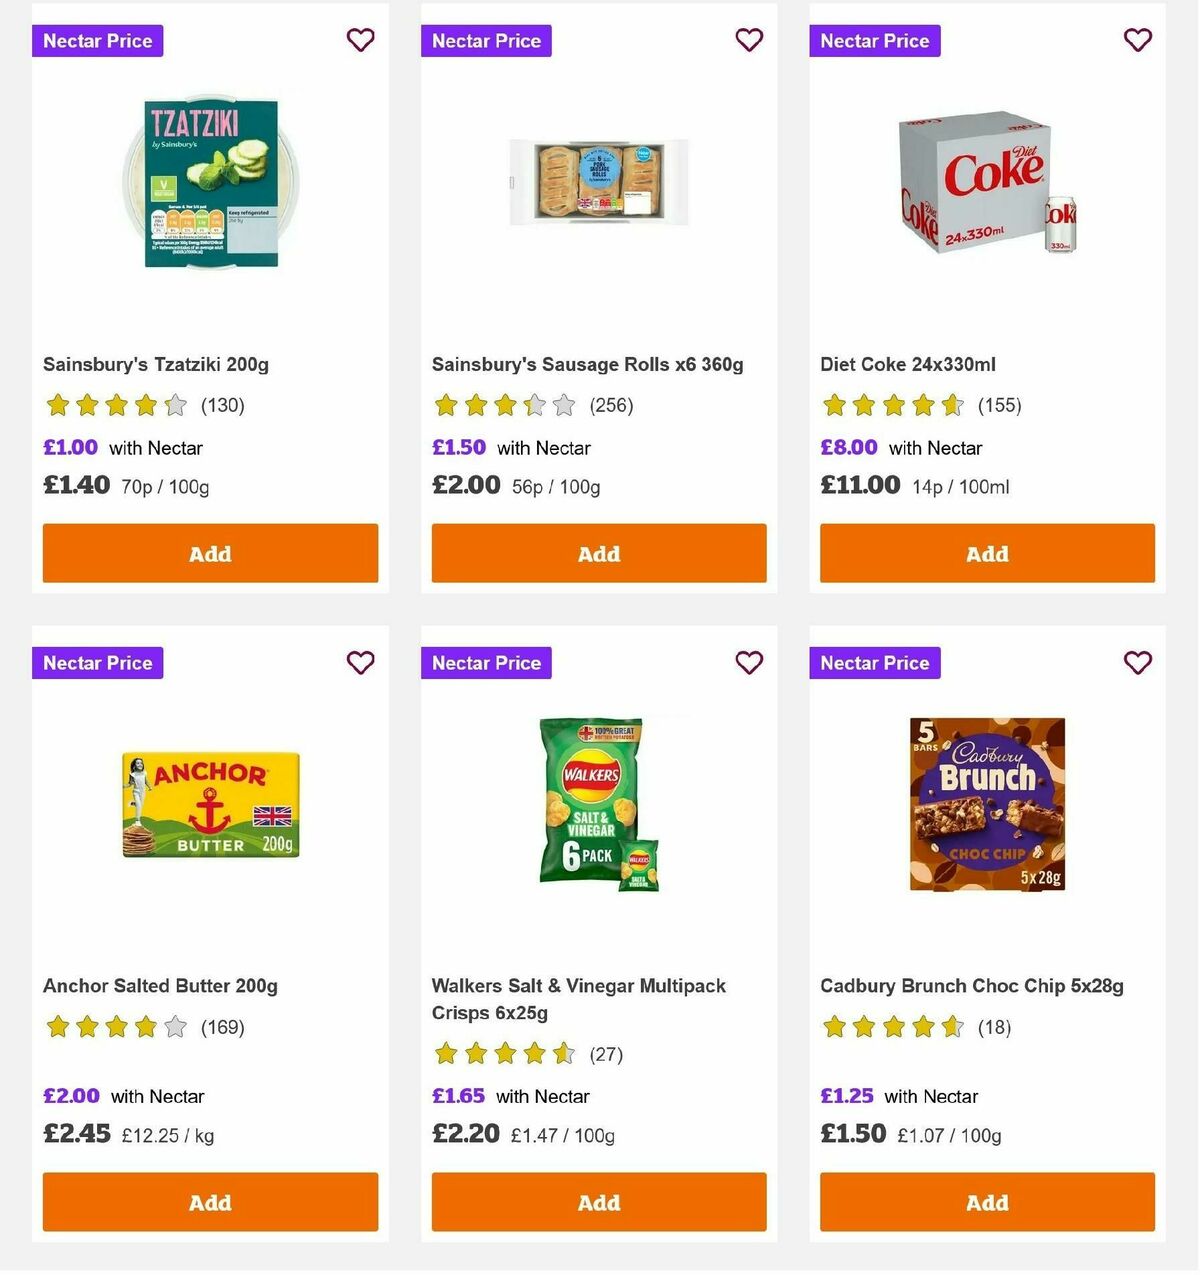Select the wishlist heart on Walkers crisps
This screenshot has width=1200, height=1275.
tap(749, 662)
